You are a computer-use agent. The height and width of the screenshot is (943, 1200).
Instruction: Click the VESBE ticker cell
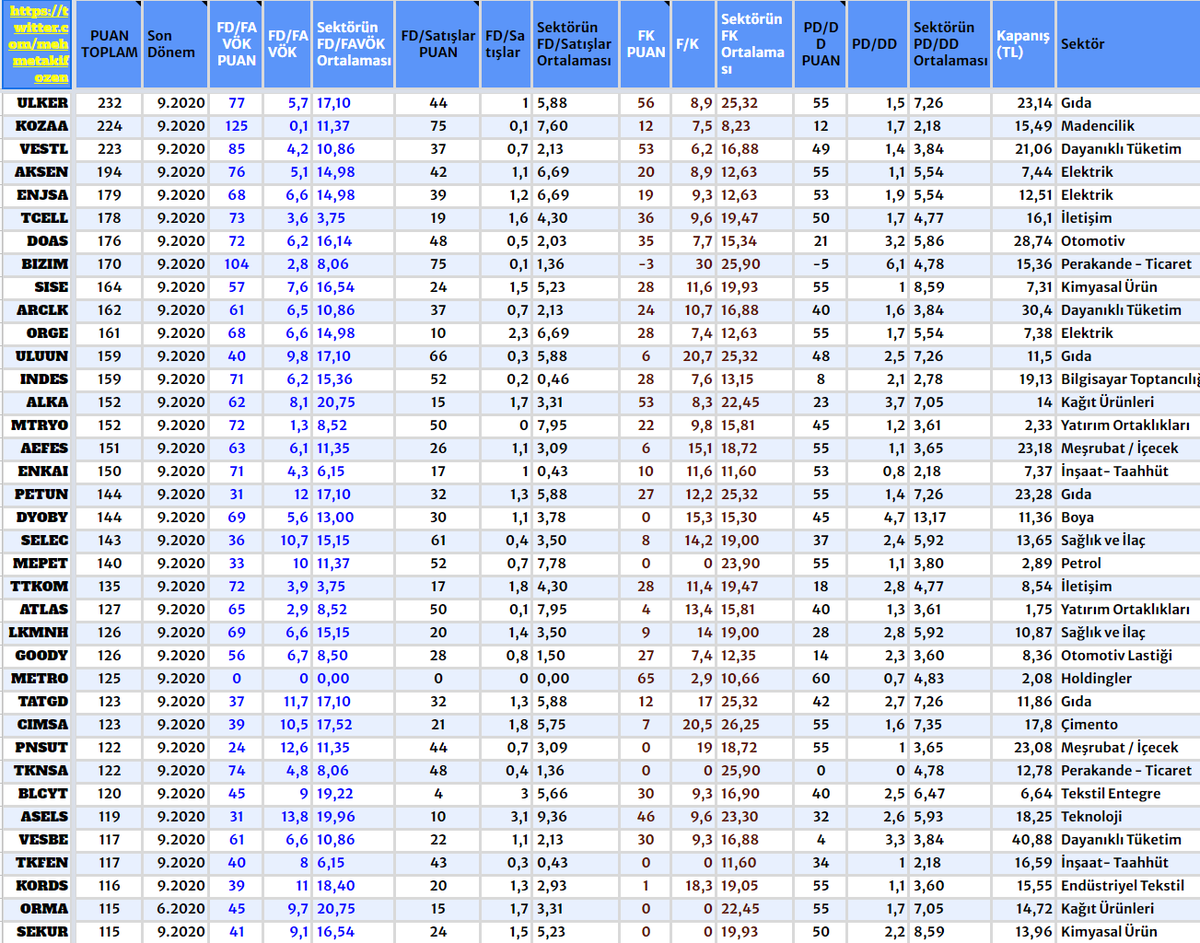38,839
